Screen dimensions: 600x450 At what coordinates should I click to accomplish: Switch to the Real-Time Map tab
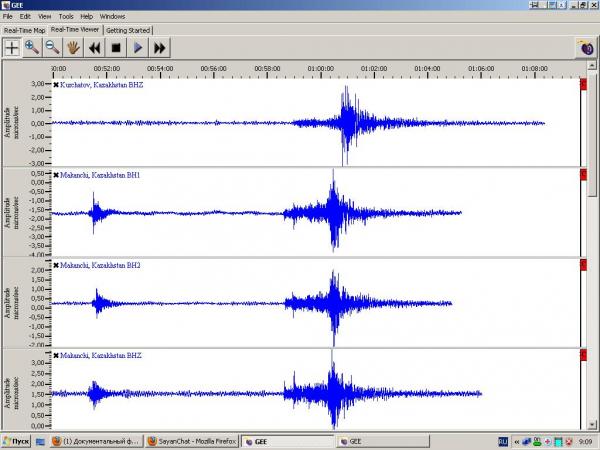(25, 30)
